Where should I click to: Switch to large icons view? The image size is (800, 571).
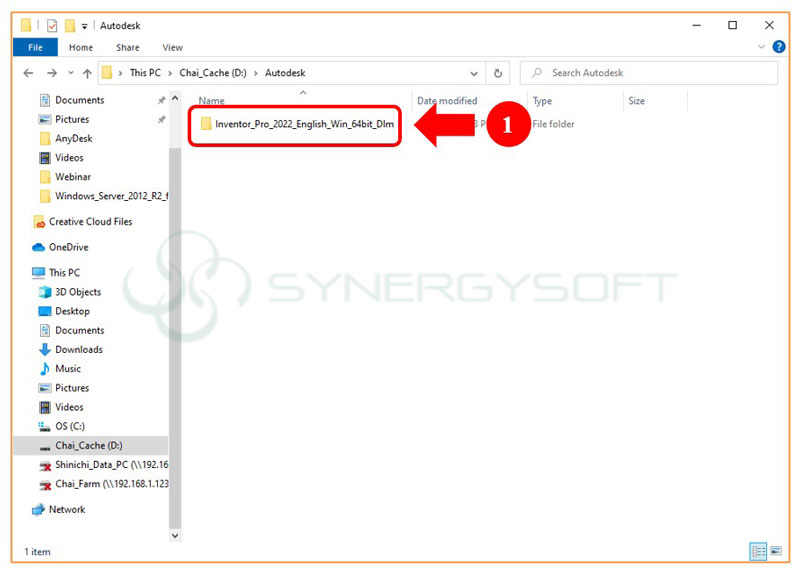pos(774,552)
